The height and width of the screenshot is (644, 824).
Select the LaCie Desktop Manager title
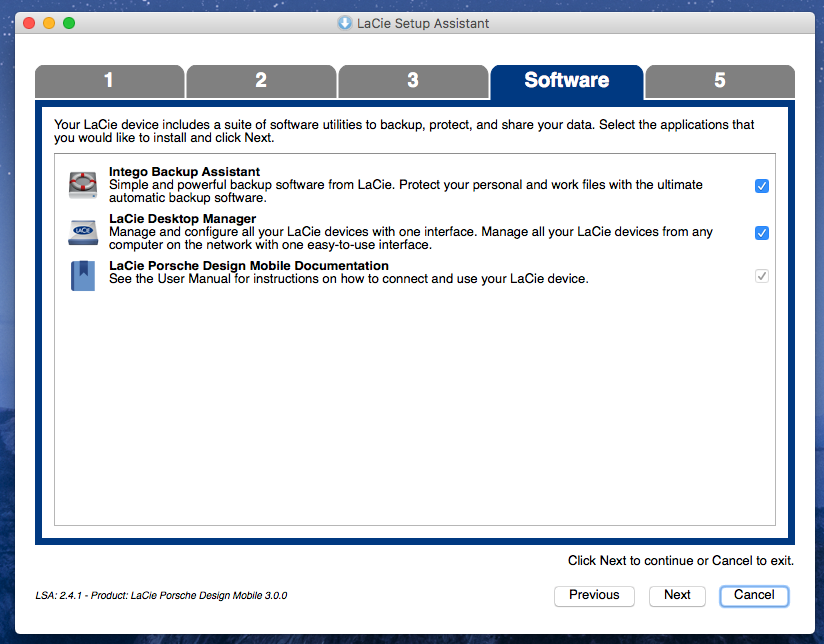tap(182, 219)
